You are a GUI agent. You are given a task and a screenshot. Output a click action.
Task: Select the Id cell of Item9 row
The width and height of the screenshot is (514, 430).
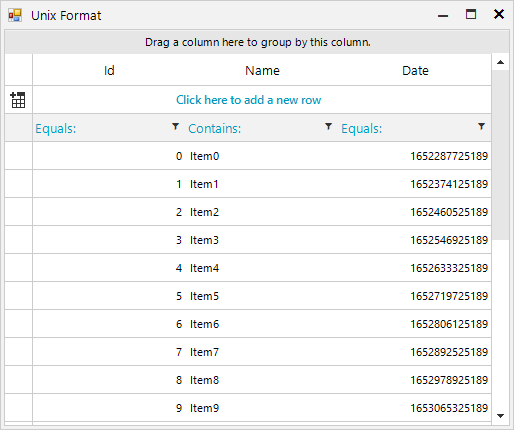click(109, 408)
